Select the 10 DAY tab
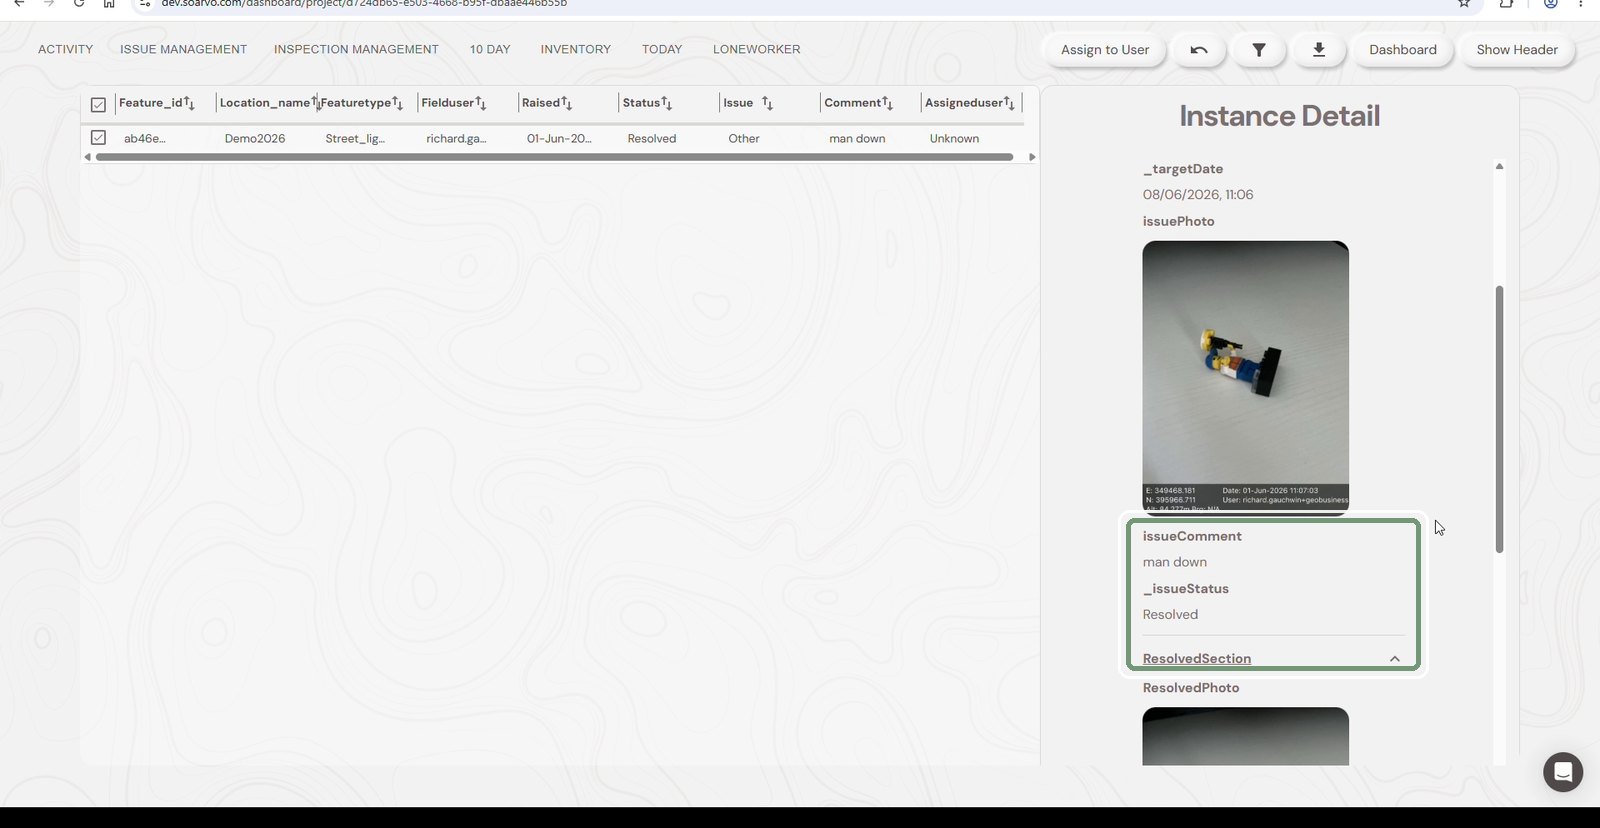Screen dimensions: 1600x828 coord(490,49)
